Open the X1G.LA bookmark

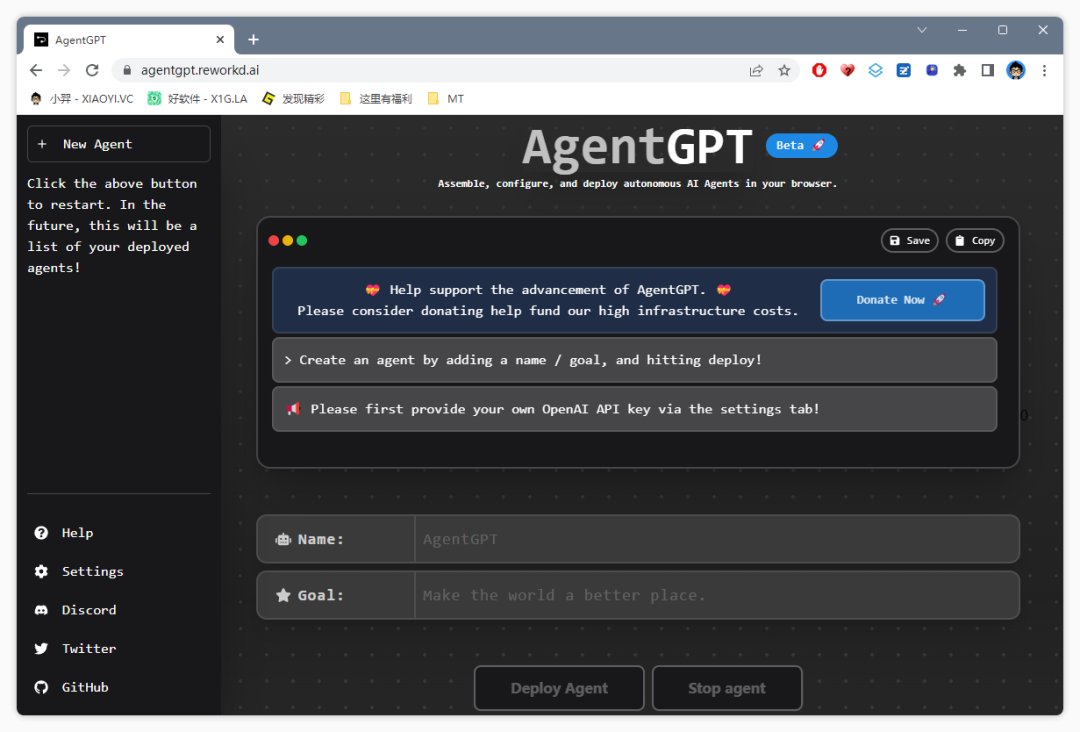click(198, 99)
